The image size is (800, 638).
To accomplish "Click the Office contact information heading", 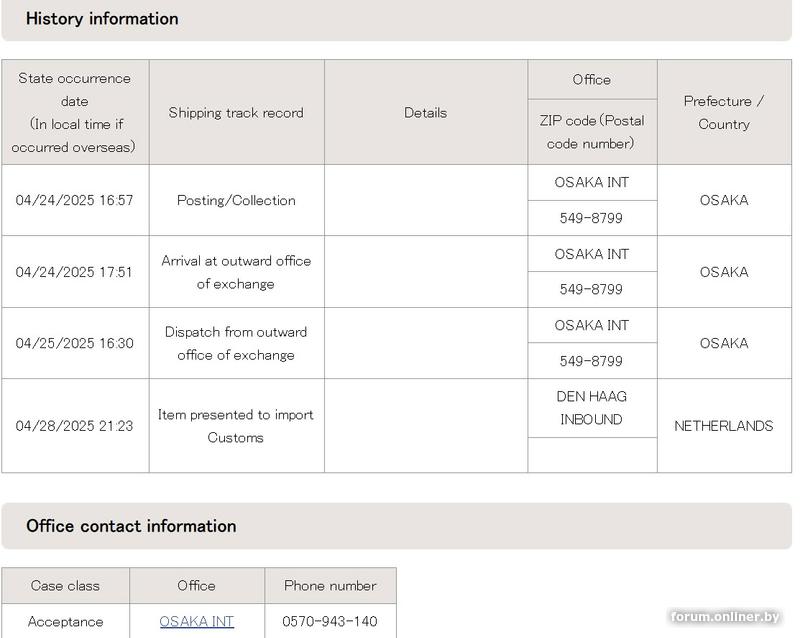I will pos(131,526).
